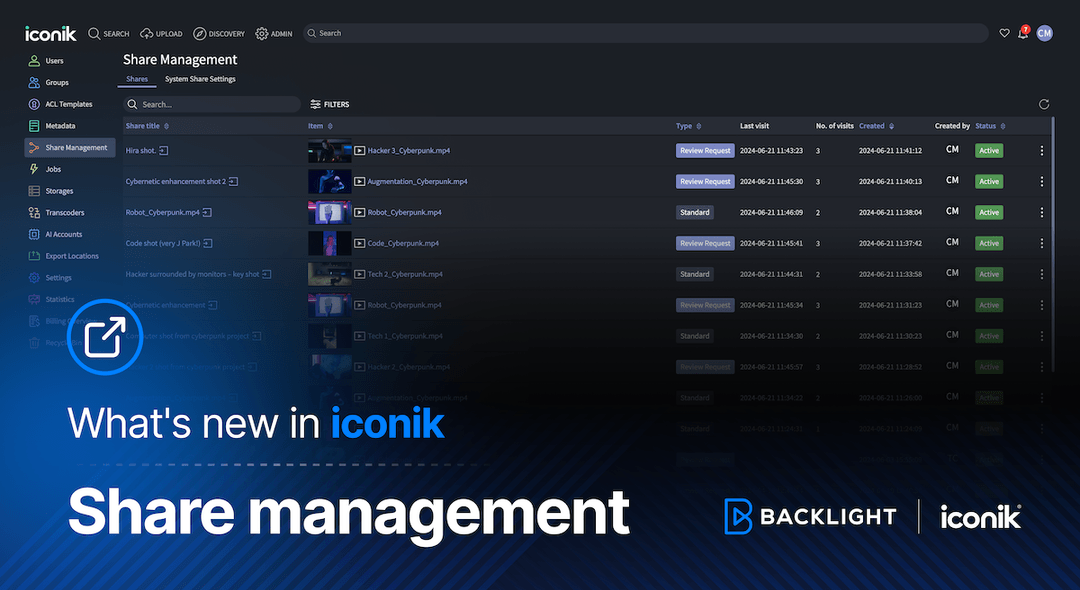Screen dimensions: 1080x590
Task: Open options menu for Hira shot row
Action: (x=1041, y=150)
